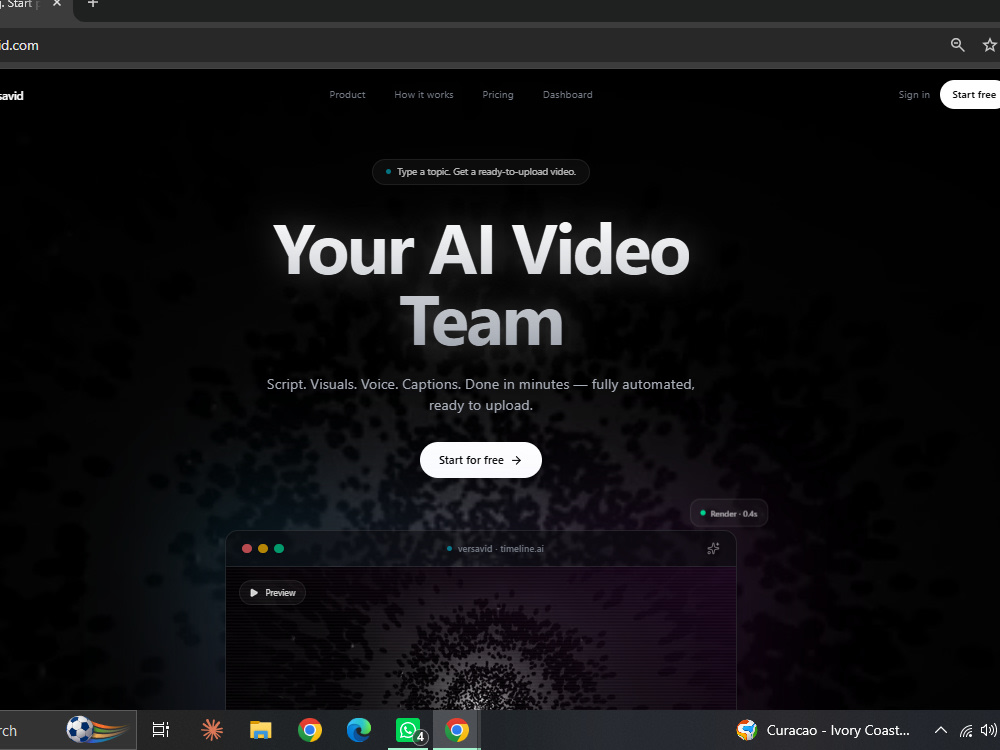Open Microsoft Edge from taskbar
The image size is (1000, 750).
pos(358,730)
